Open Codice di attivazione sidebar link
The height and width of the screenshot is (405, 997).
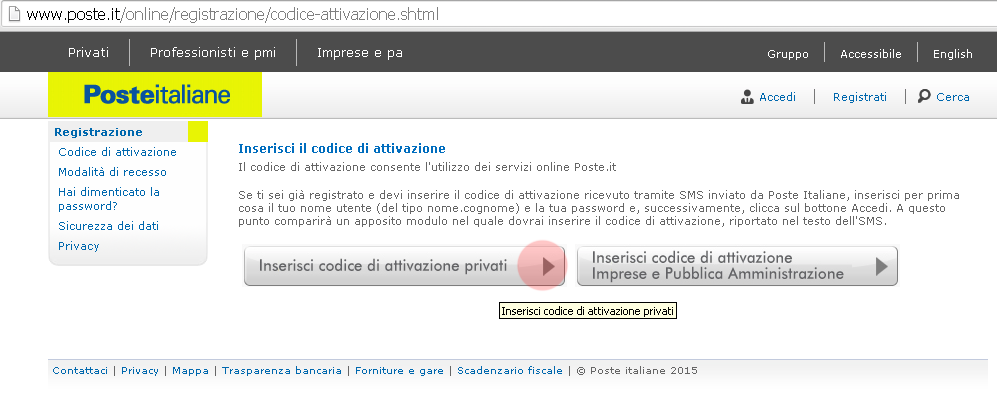117,152
